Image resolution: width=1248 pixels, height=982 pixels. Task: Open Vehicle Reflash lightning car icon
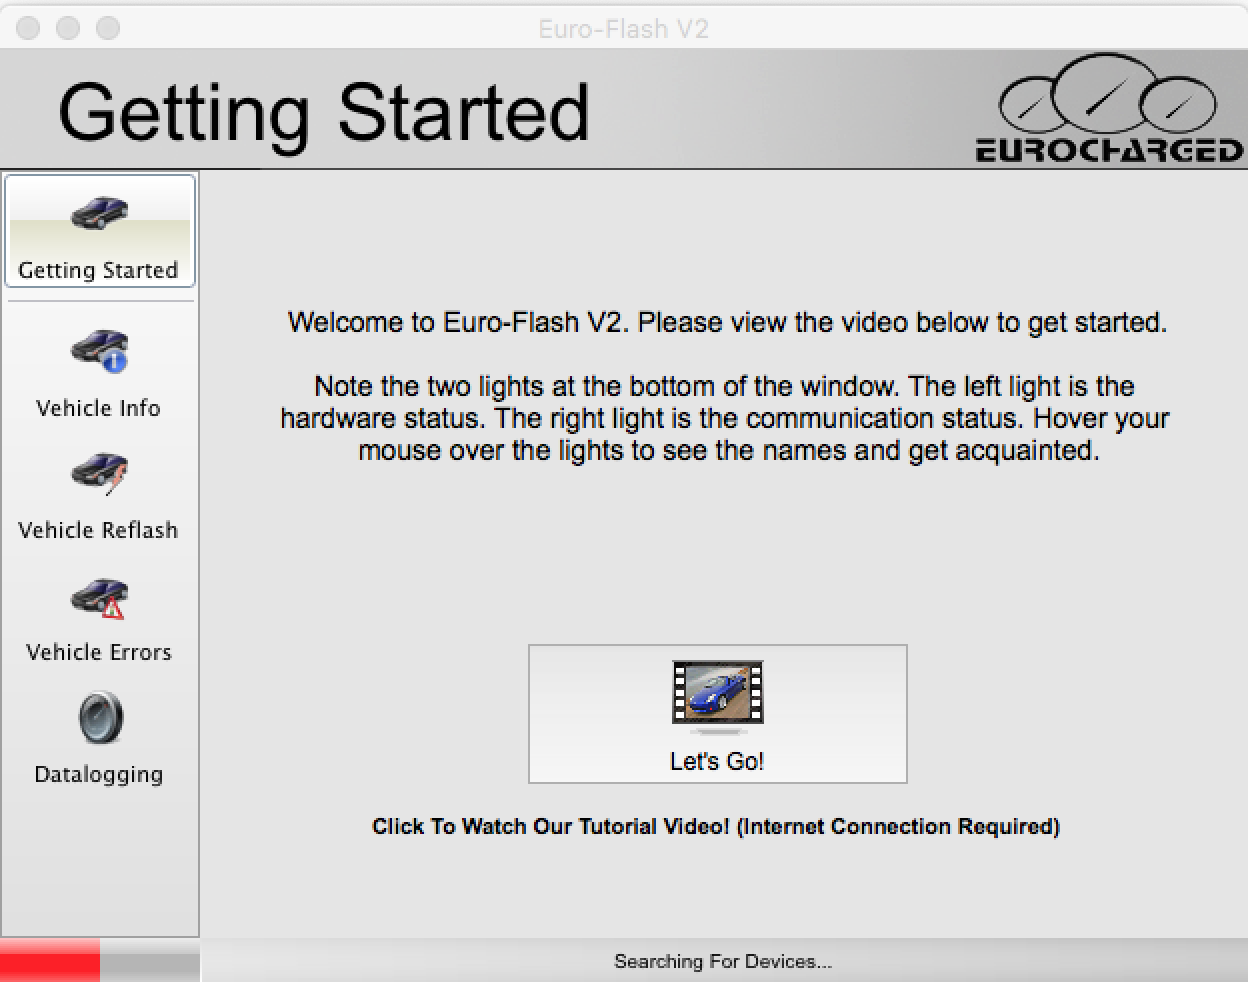[99, 473]
